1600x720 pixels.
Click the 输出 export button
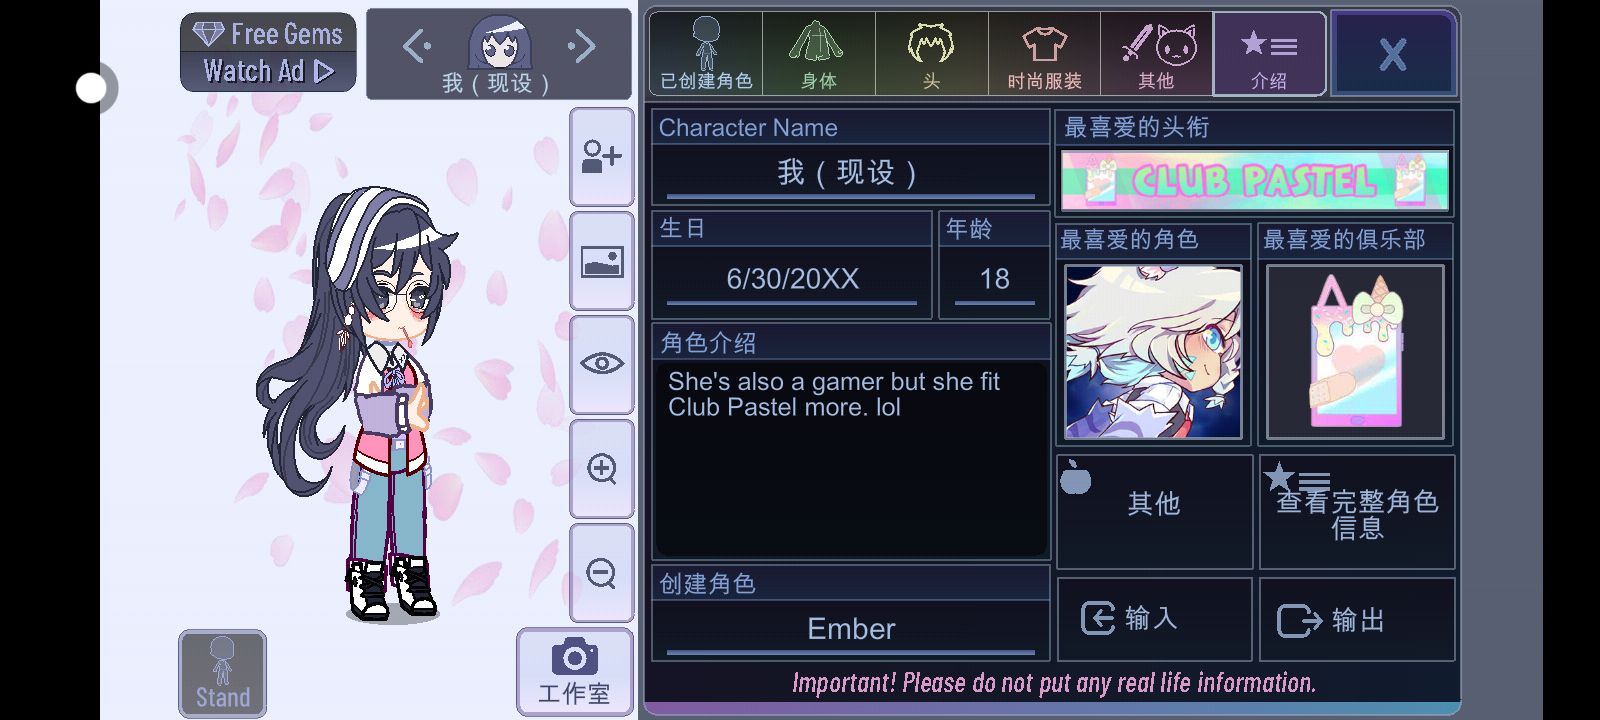coord(1357,620)
